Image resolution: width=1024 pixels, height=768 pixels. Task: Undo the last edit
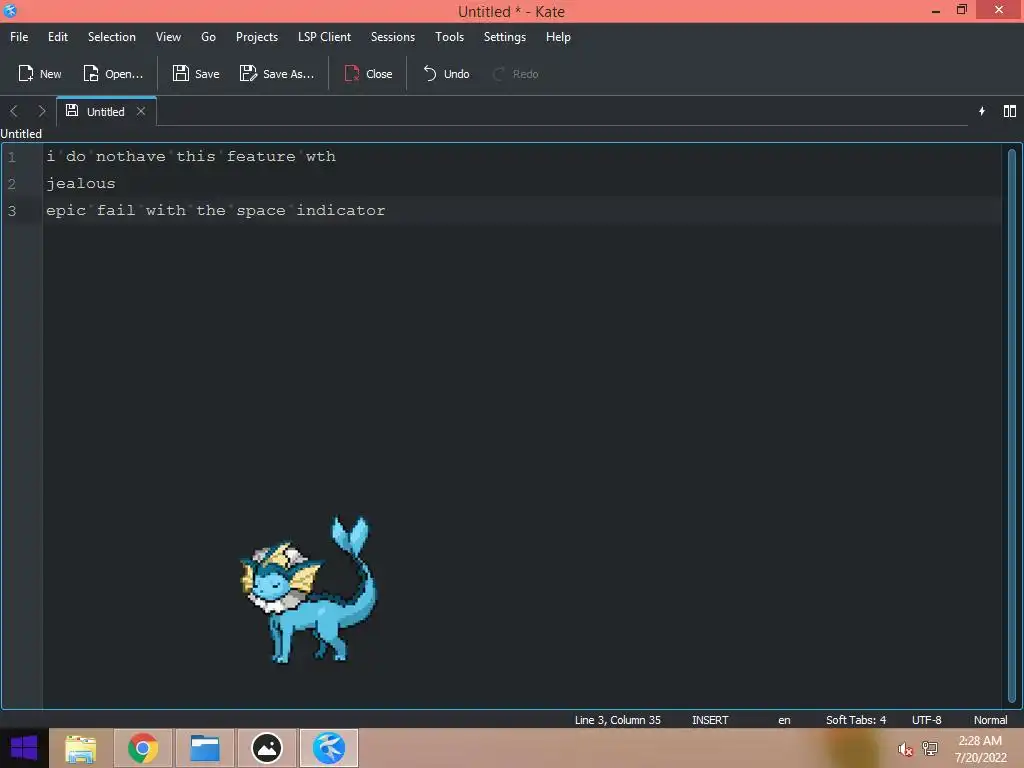(x=447, y=74)
